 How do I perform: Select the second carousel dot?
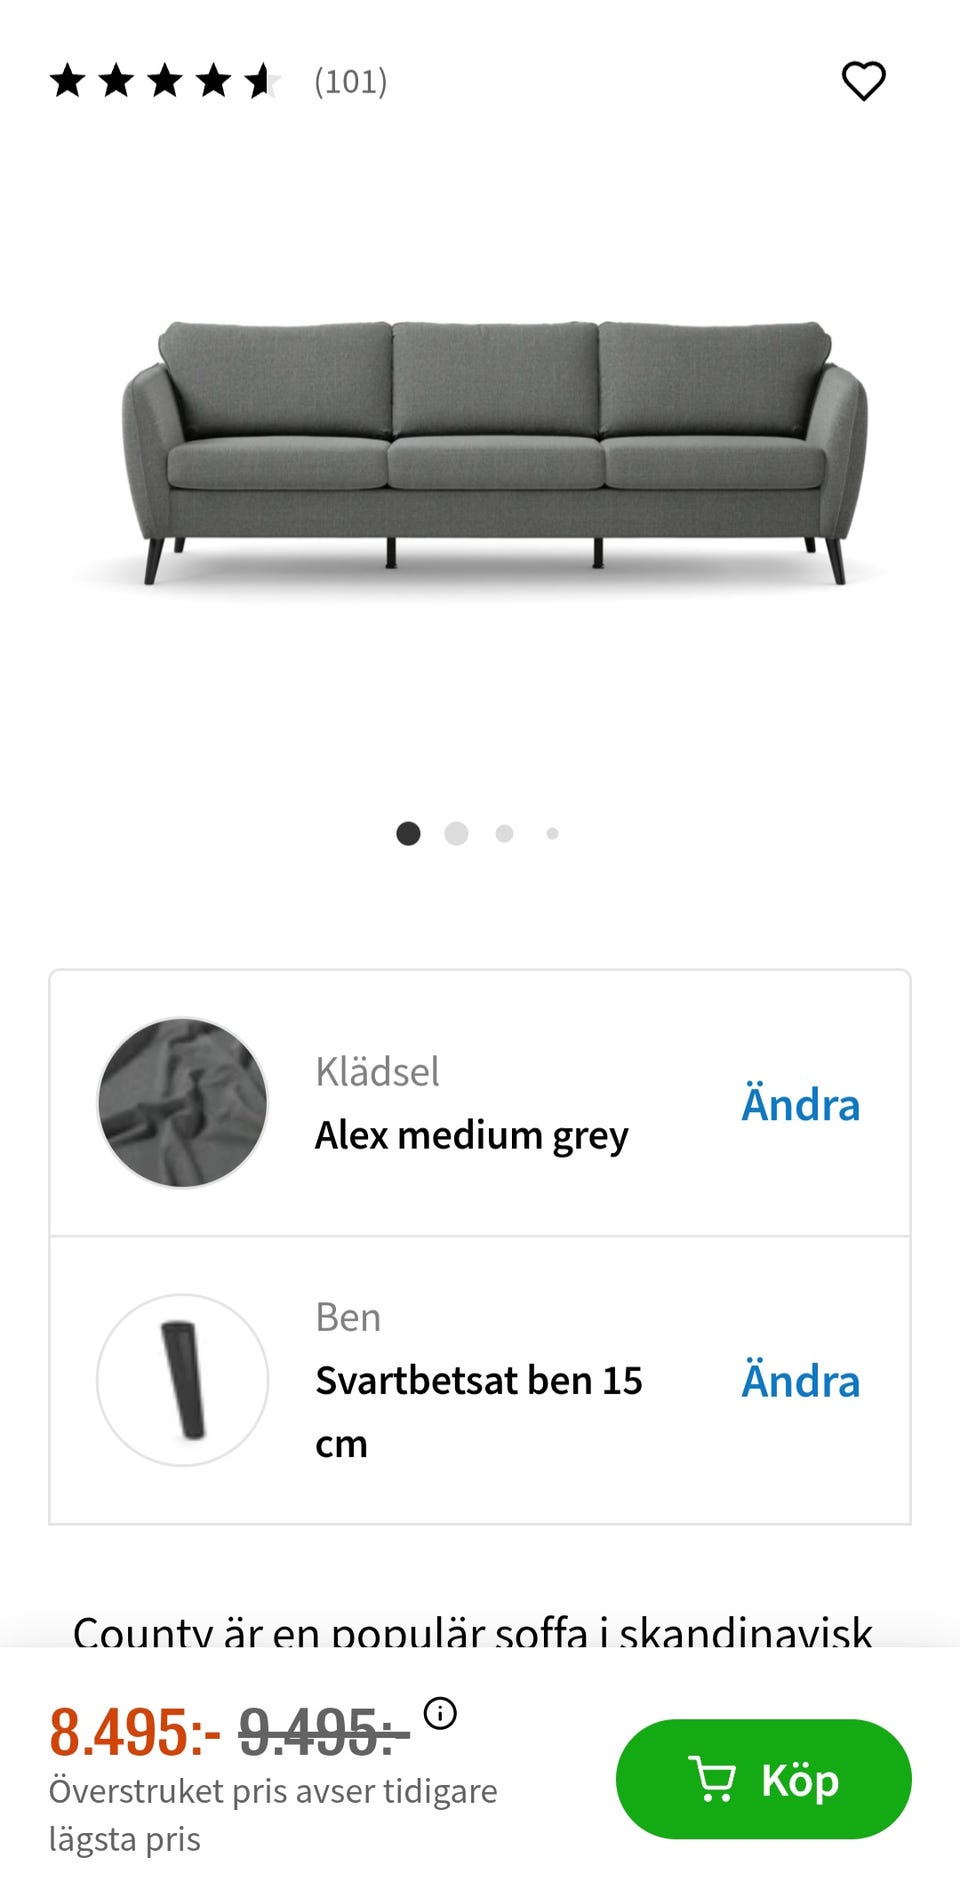coord(456,833)
